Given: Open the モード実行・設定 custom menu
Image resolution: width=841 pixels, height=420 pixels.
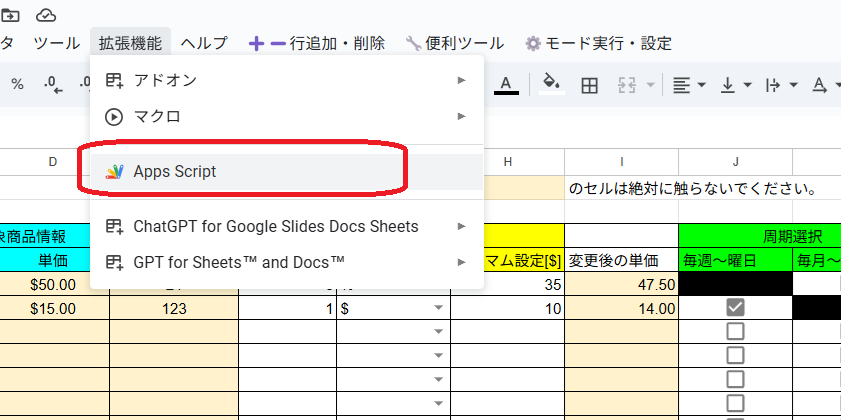Looking at the screenshot, I should pos(599,43).
